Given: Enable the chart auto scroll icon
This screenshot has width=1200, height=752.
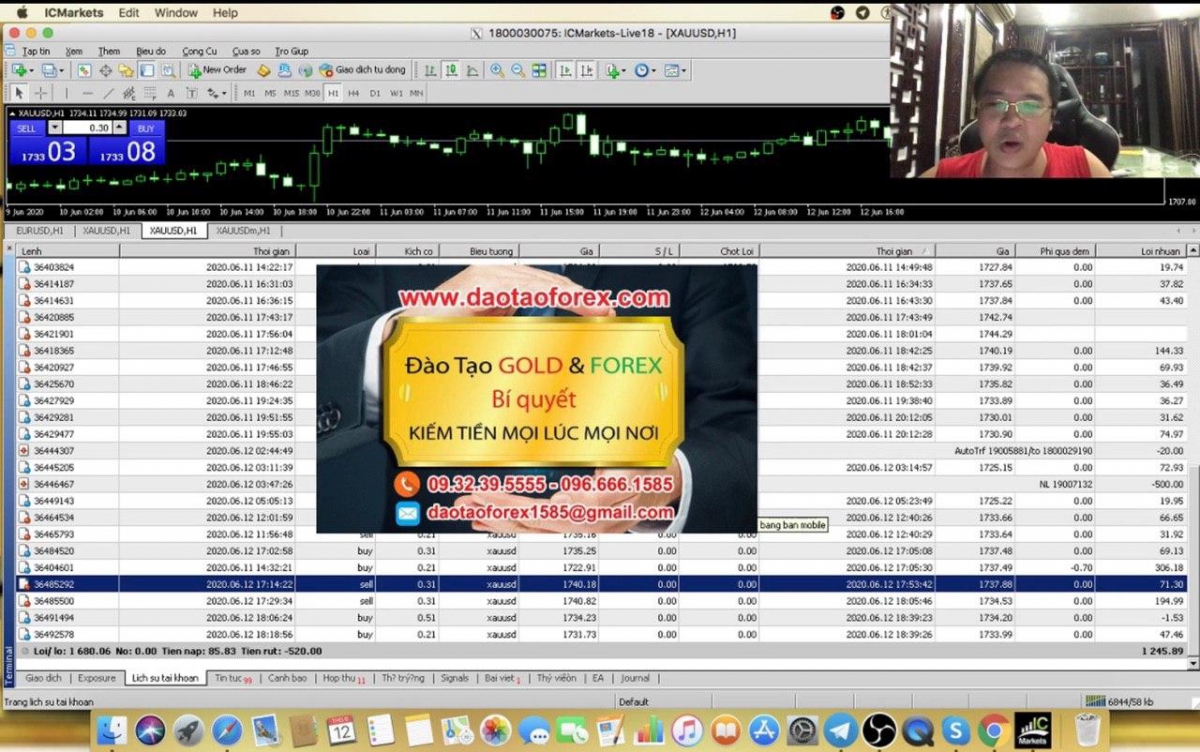Looking at the screenshot, I should [x=566, y=70].
